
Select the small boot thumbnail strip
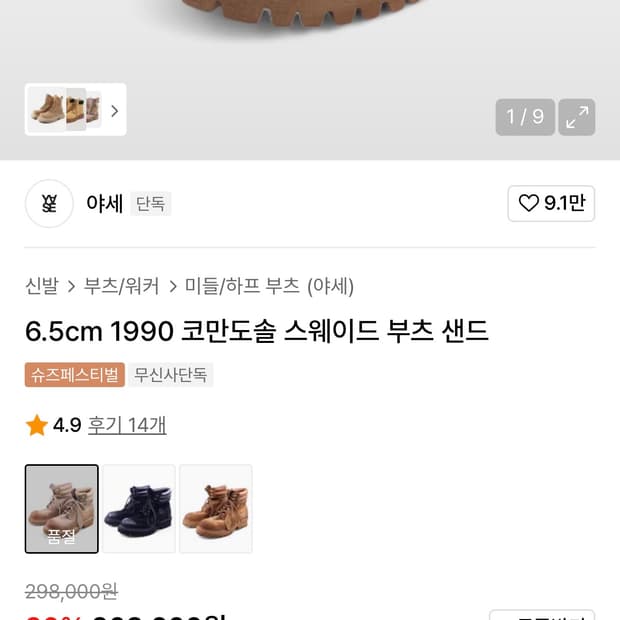[64, 109]
